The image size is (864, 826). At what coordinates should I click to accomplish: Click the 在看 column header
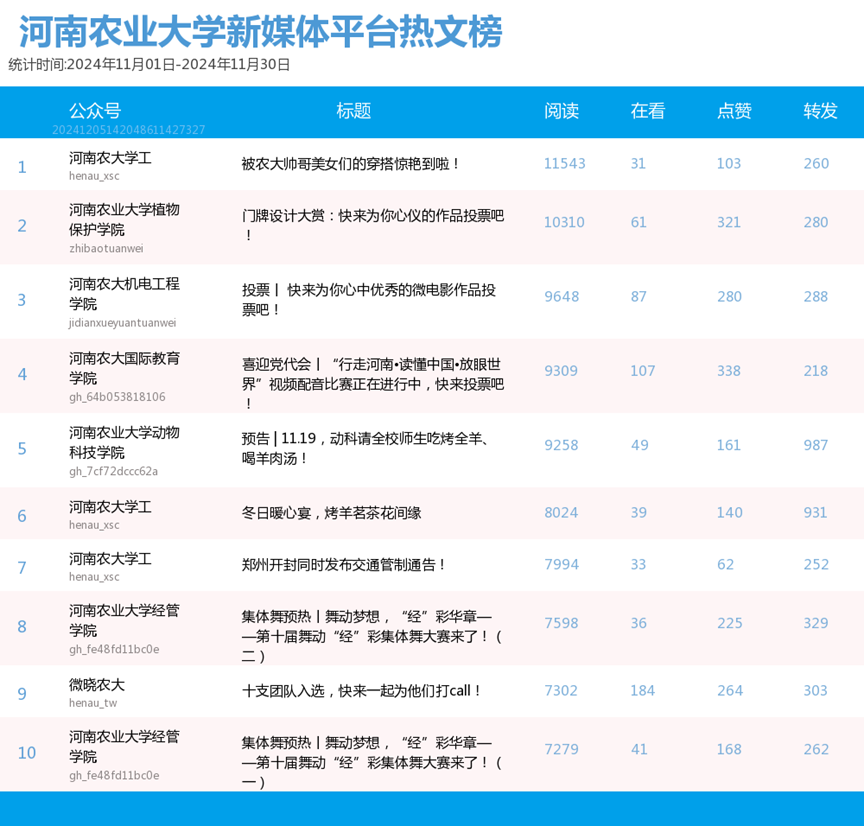pos(648,111)
